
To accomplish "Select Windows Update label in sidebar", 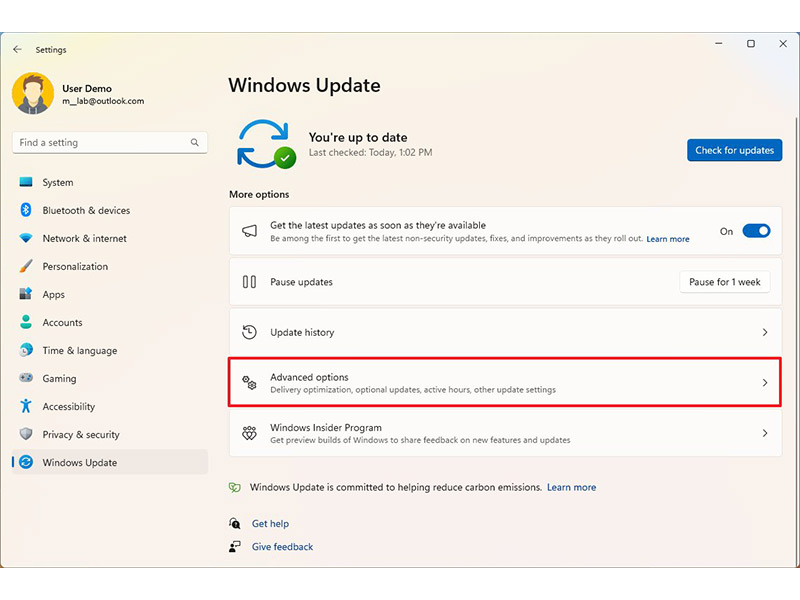I will click(x=80, y=463).
